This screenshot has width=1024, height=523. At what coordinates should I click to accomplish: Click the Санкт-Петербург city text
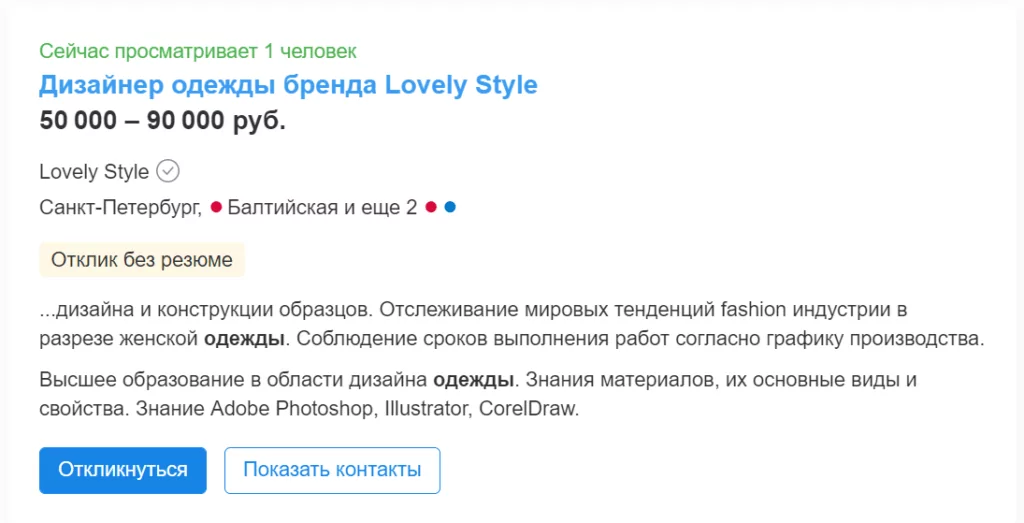point(120,208)
